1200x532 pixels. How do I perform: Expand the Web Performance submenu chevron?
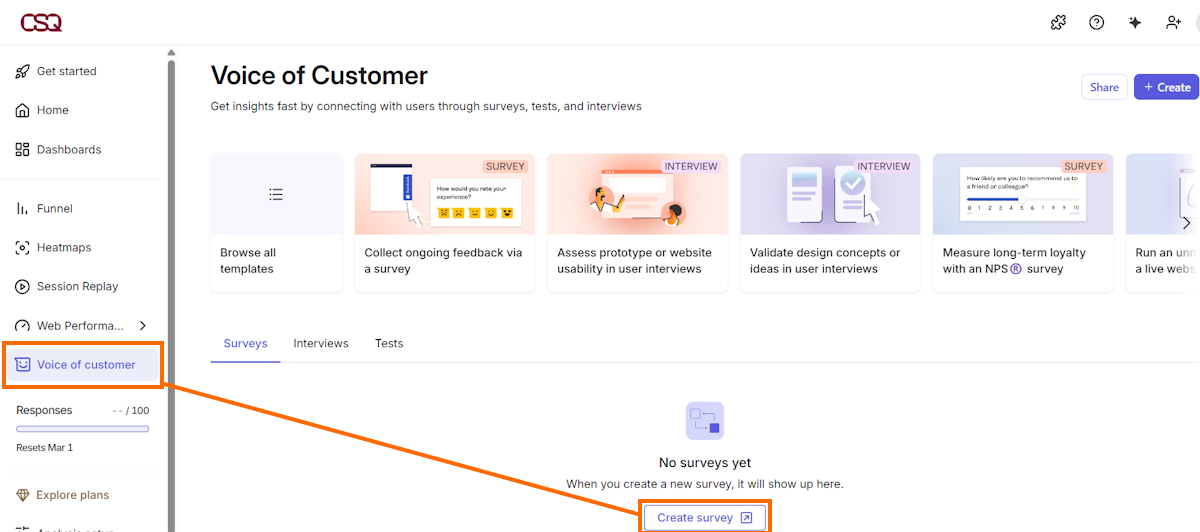142,325
